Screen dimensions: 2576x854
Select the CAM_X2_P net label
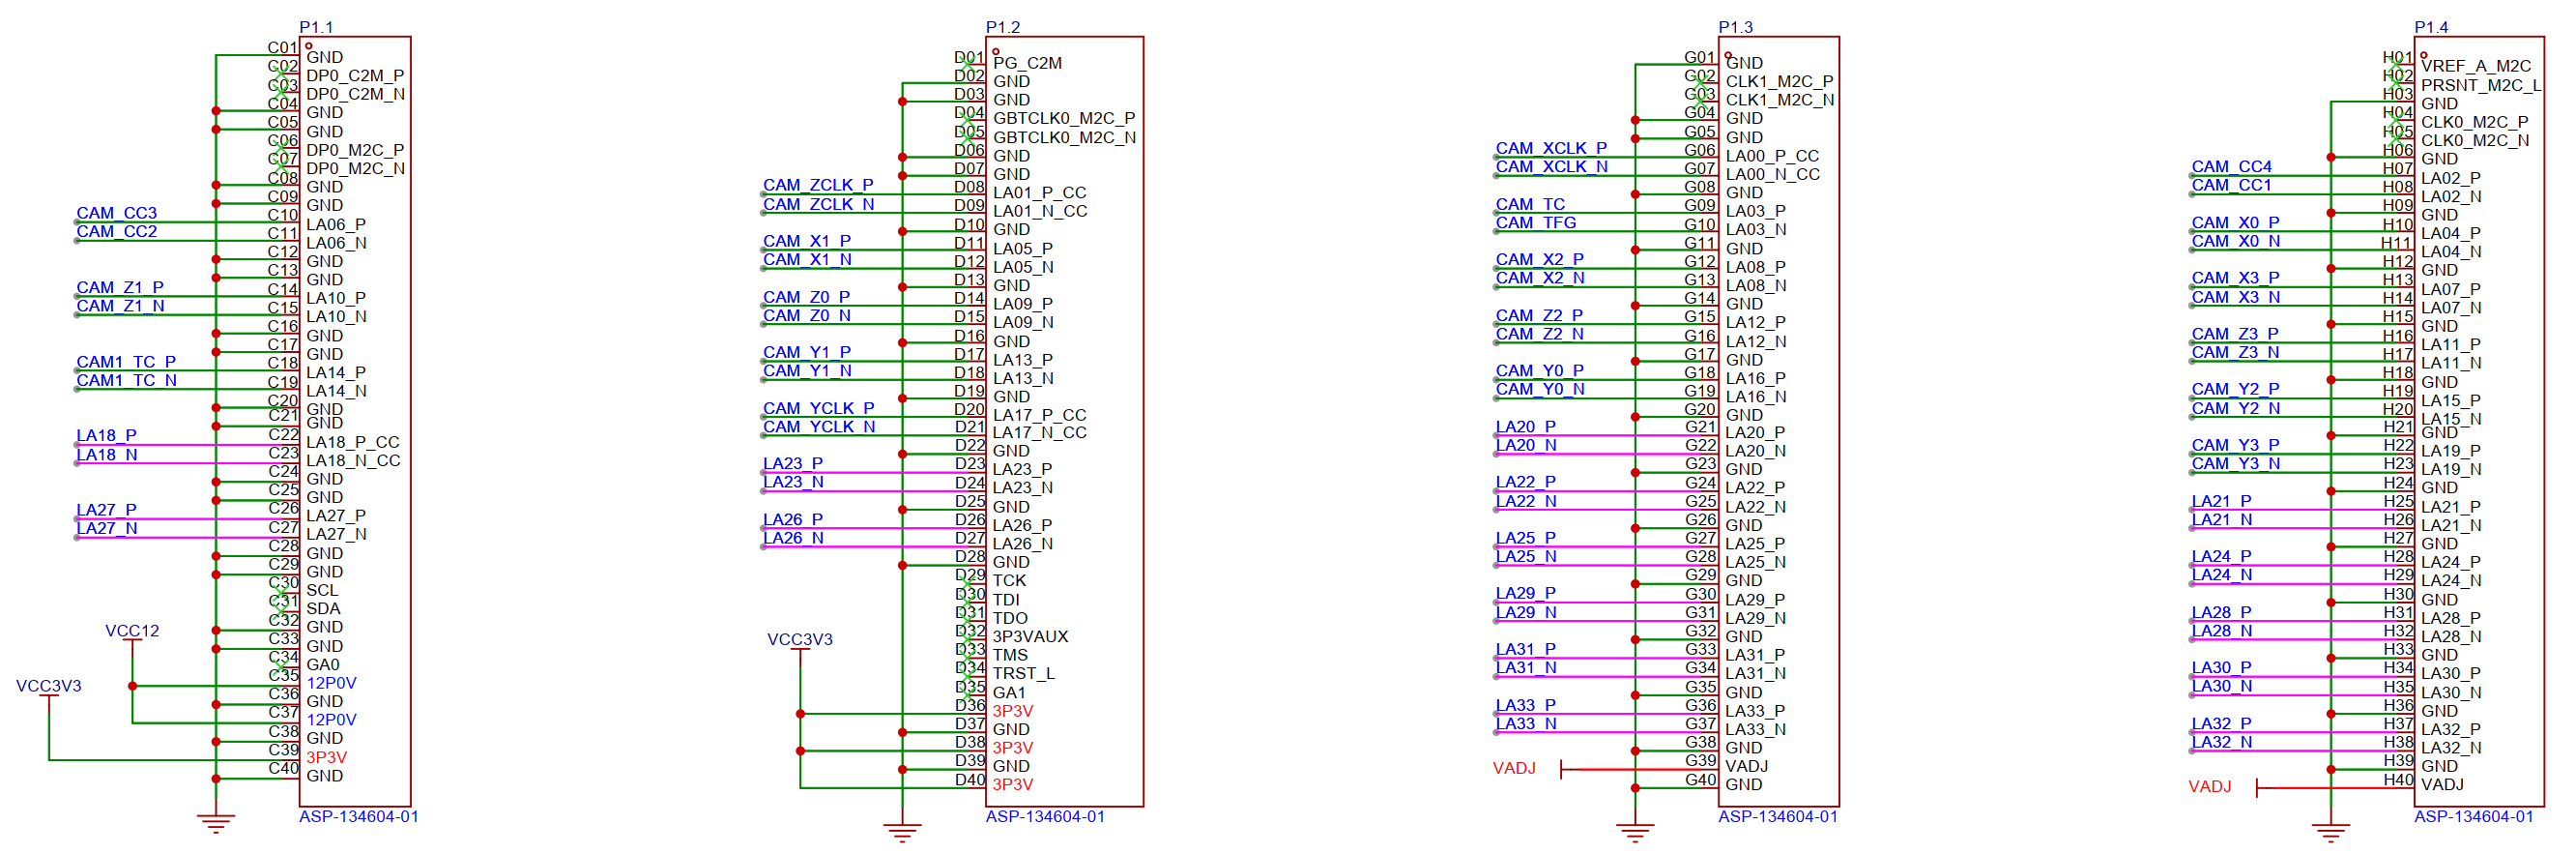(1540, 259)
